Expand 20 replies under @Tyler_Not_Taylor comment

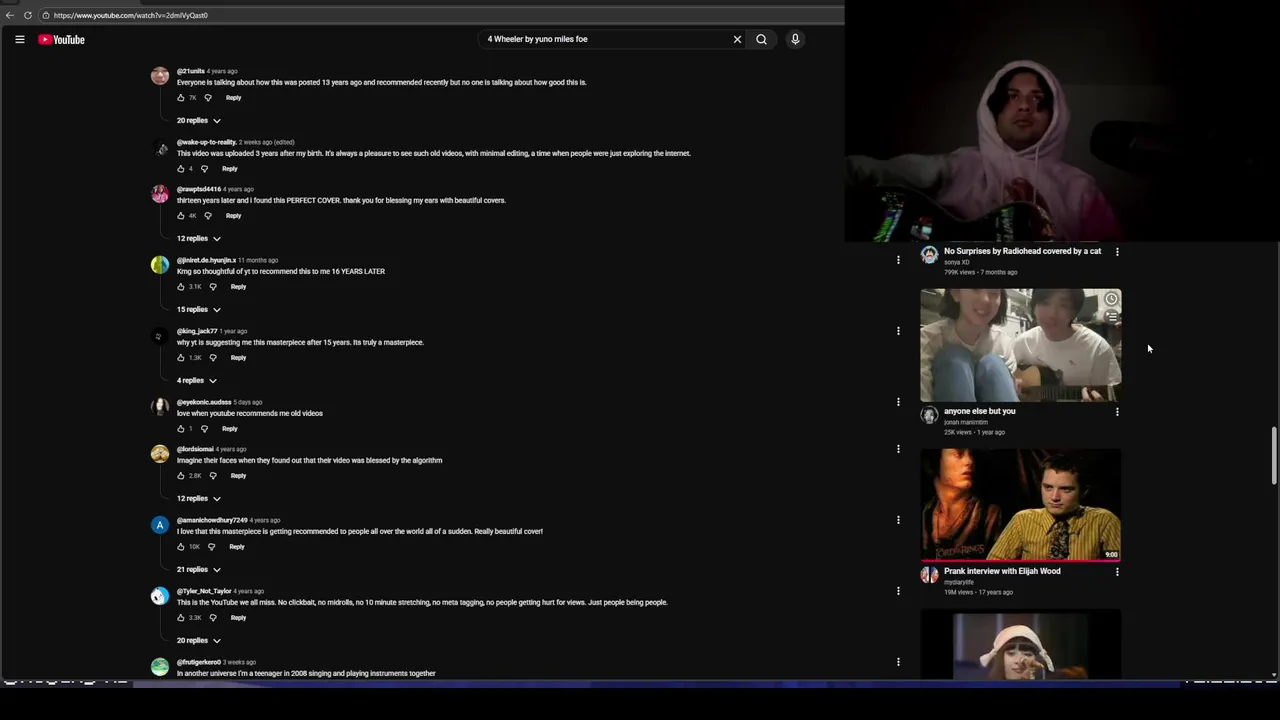199,640
